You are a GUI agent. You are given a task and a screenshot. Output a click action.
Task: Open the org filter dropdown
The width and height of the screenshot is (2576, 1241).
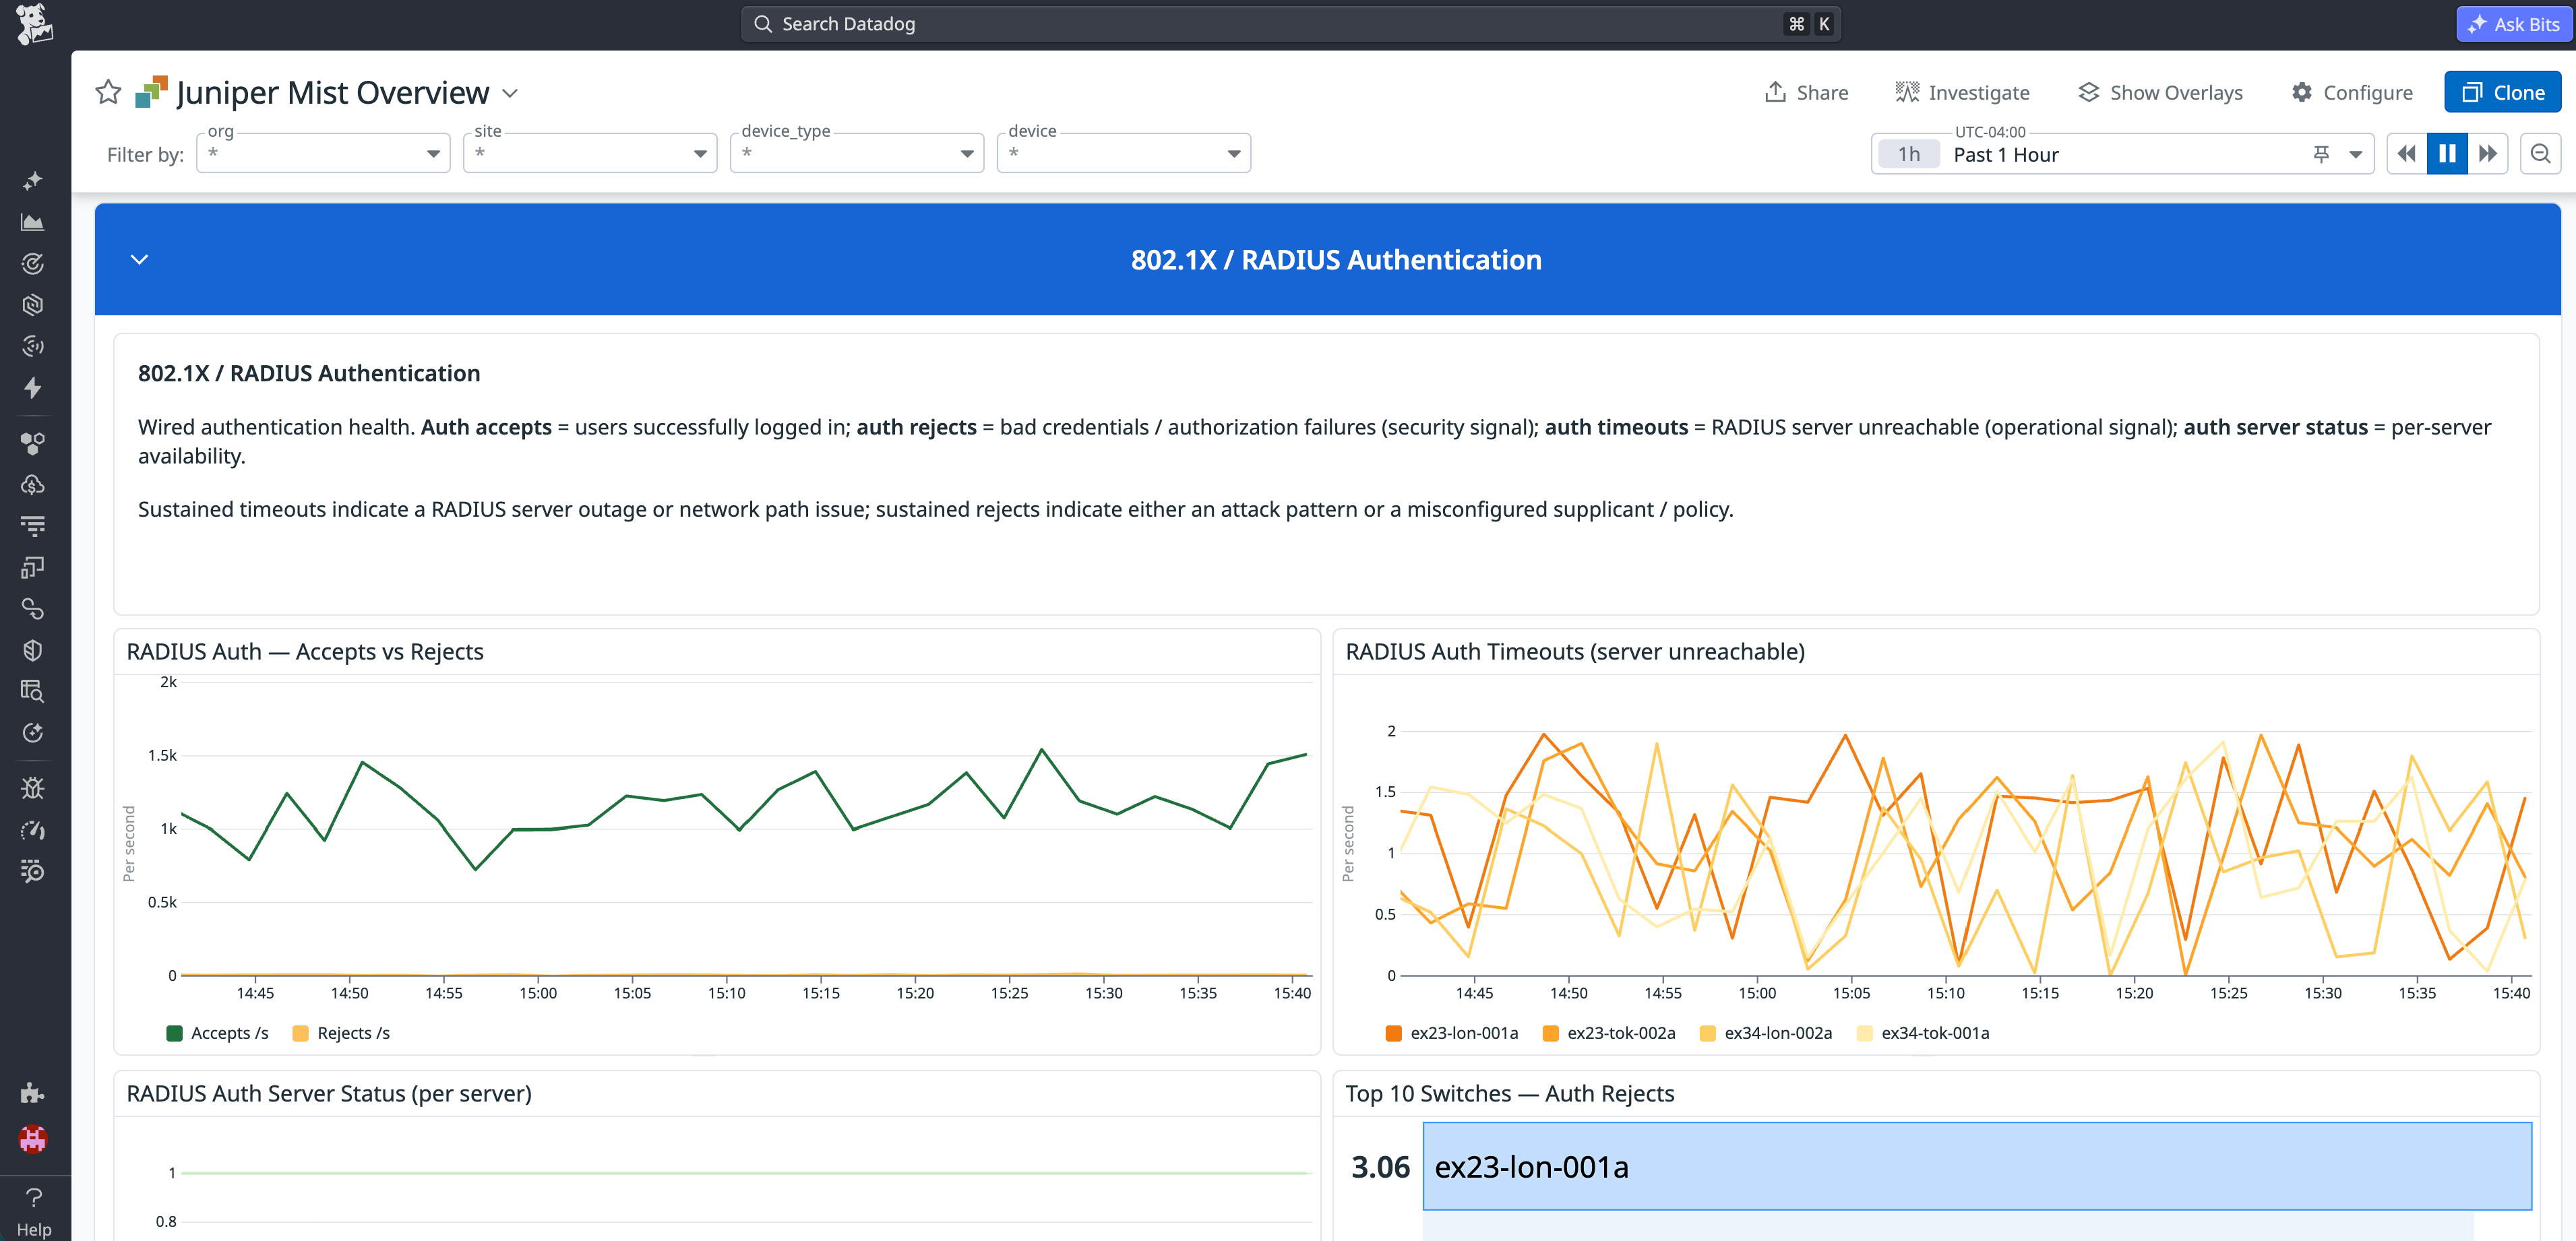323,153
